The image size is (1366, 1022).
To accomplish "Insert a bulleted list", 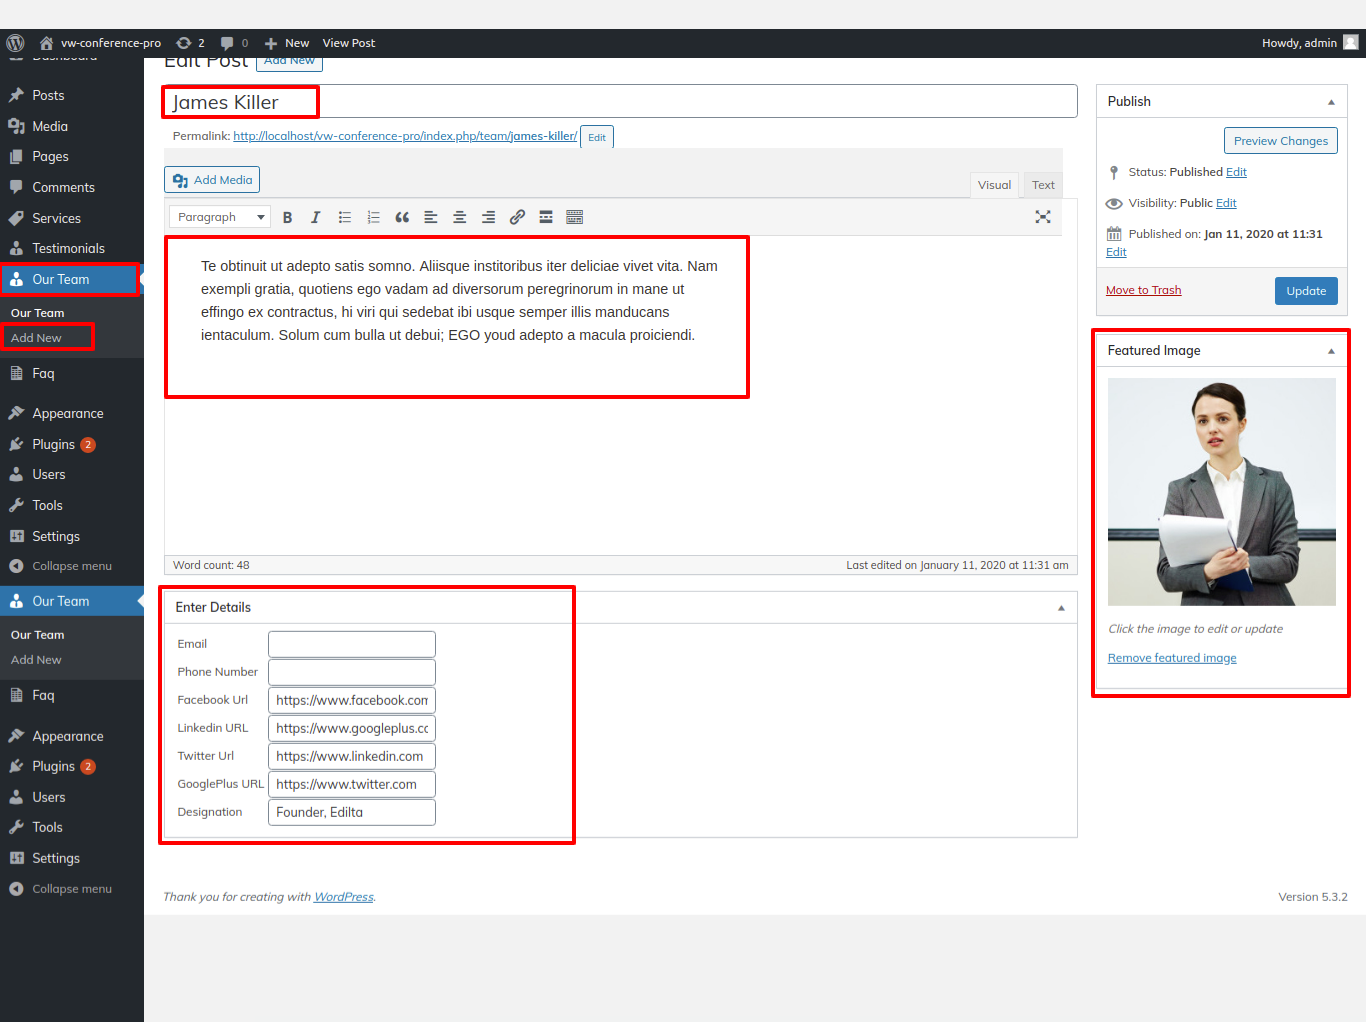I will coord(344,217).
